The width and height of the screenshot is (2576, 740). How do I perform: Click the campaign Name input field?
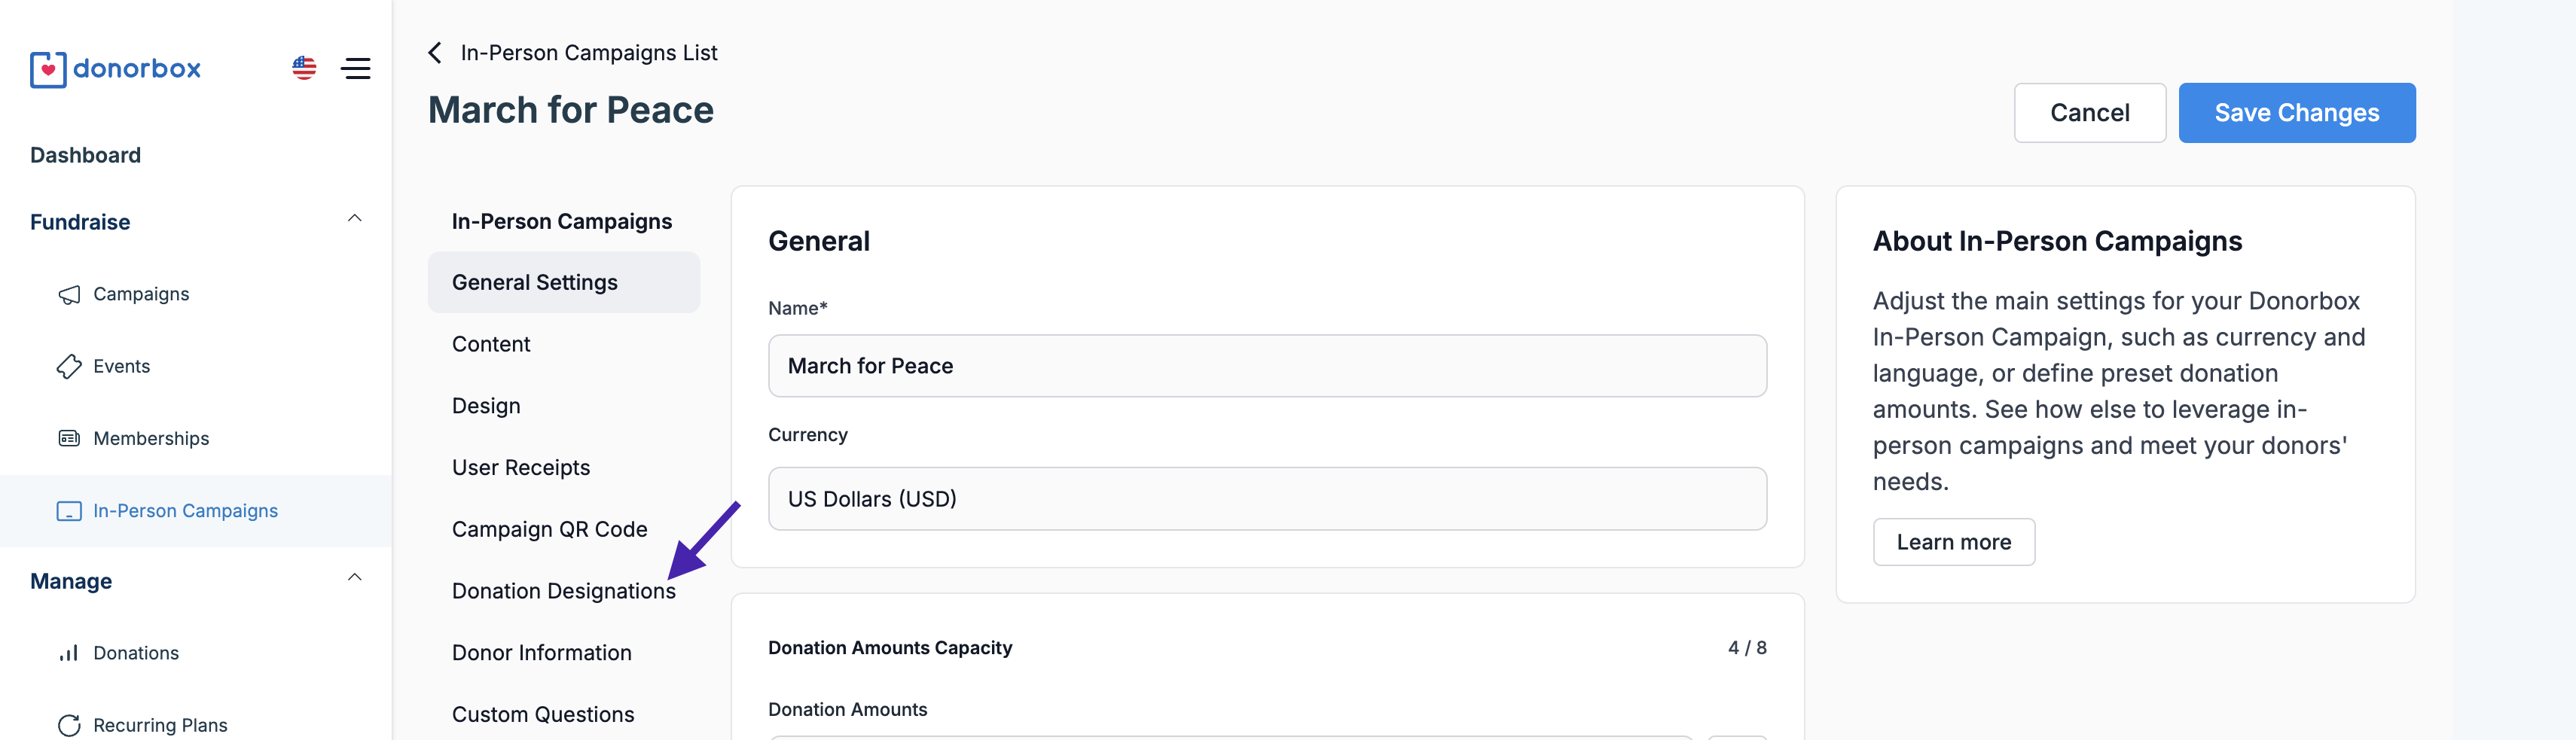[x=1266, y=366]
